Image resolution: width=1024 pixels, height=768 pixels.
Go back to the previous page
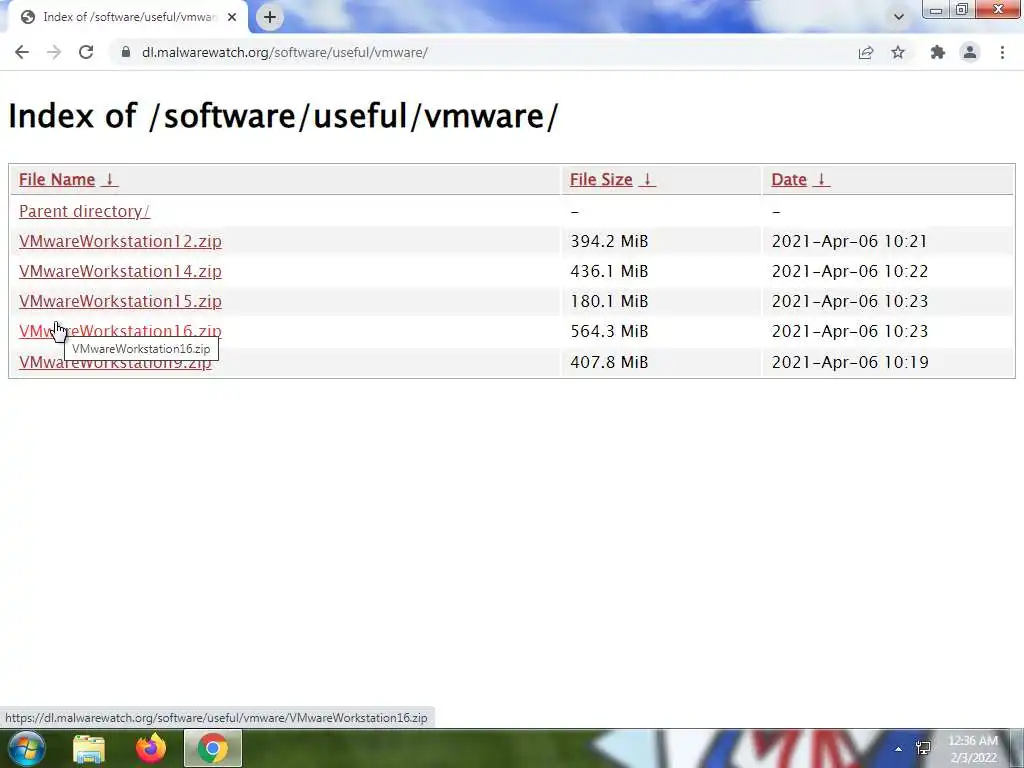(22, 52)
